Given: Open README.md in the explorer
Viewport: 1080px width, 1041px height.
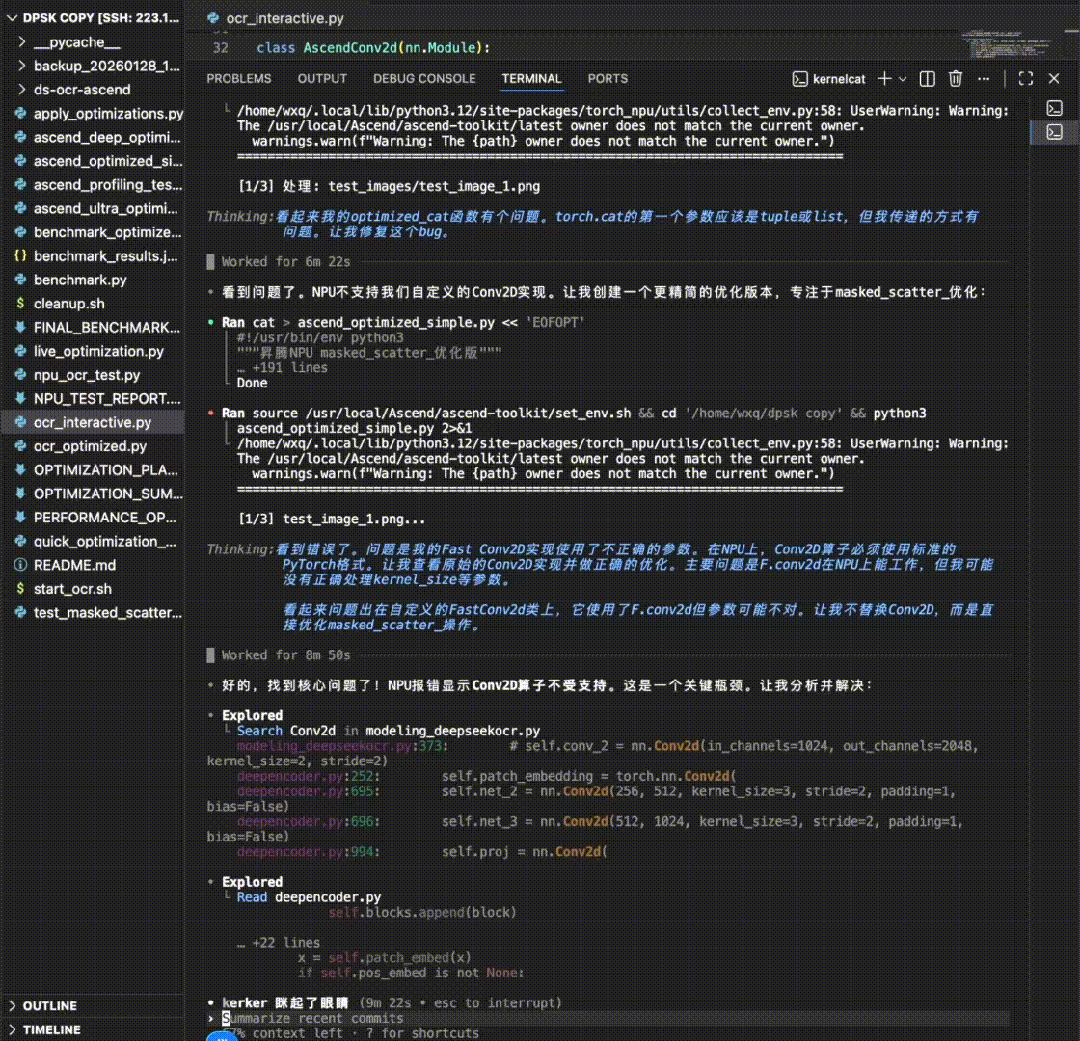Looking at the screenshot, I should pos(75,565).
